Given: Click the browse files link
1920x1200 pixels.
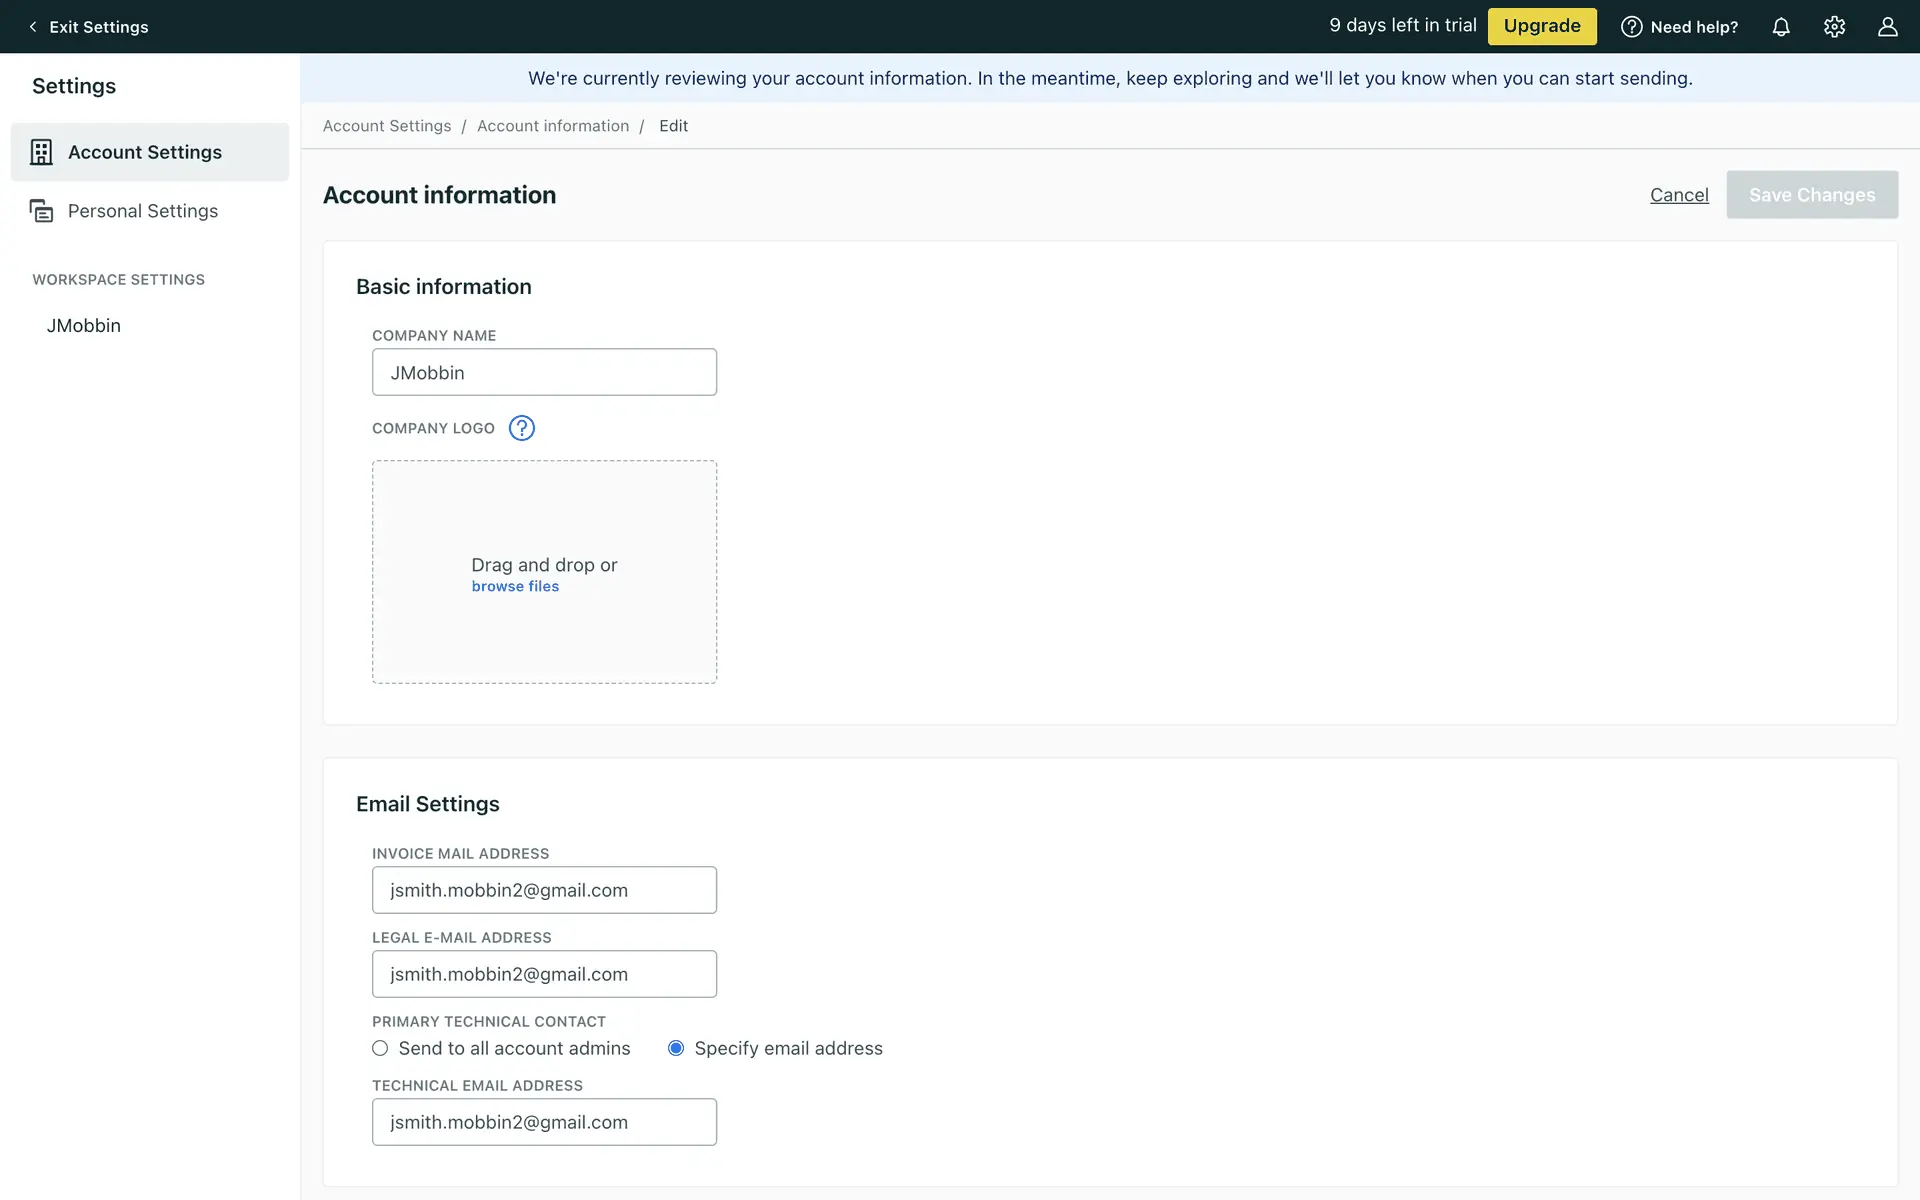Looking at the screenshot, I should (515, 587).
